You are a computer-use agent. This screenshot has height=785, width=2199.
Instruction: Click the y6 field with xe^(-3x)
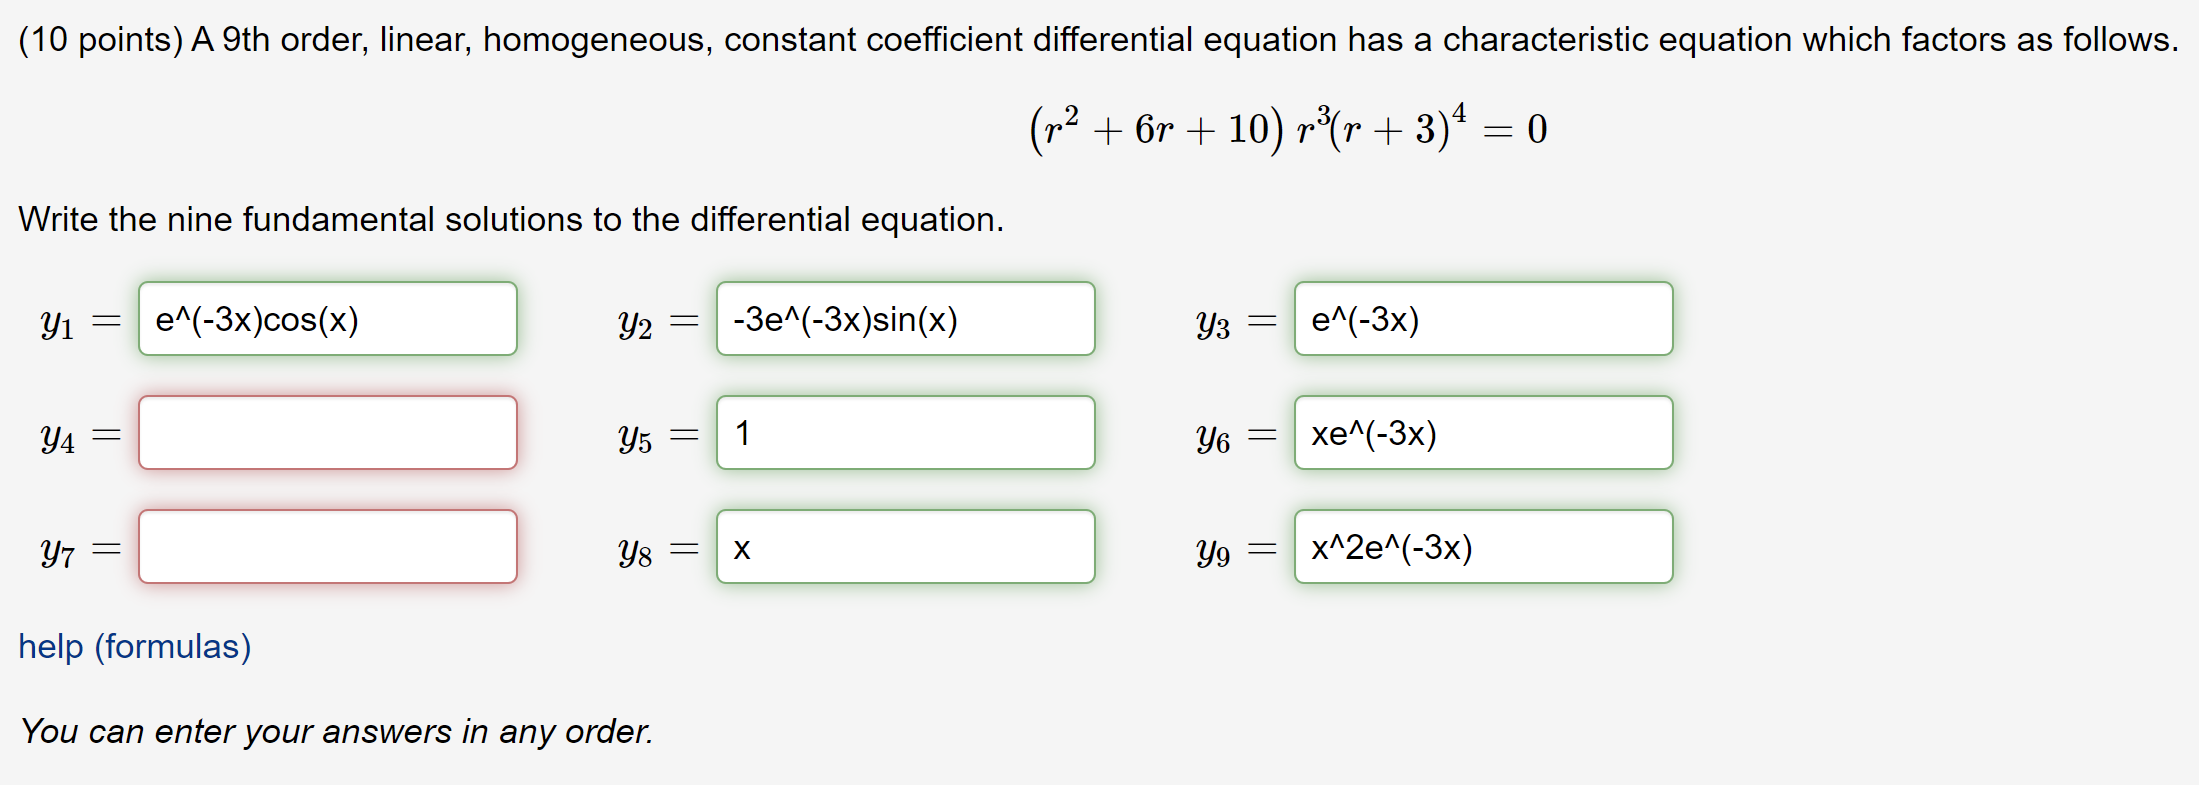(x=1484, y=433)
